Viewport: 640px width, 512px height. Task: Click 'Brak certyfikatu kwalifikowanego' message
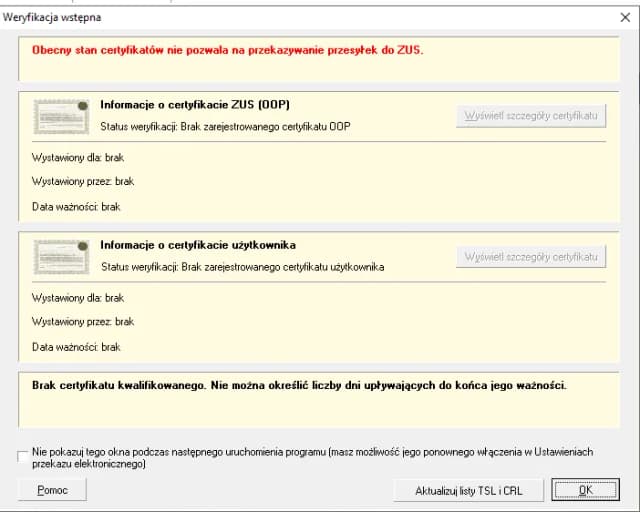coord(299,385)
